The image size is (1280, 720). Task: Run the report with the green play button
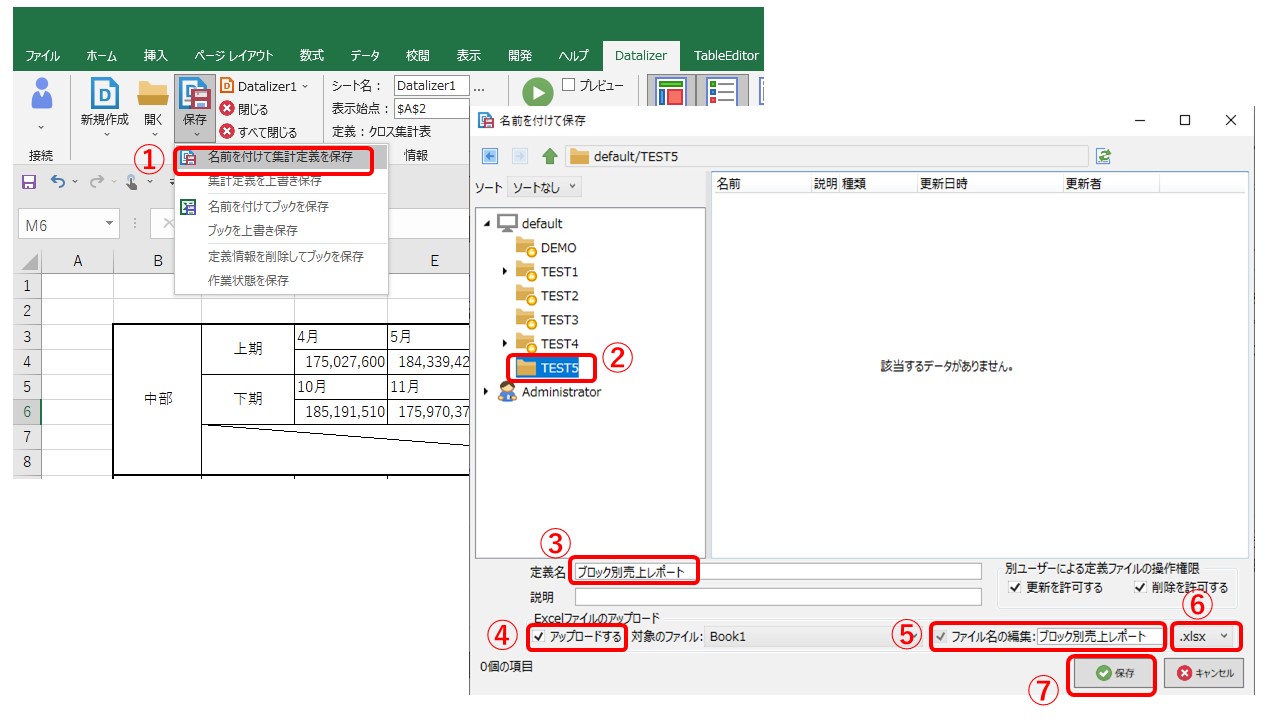point(537,92)
